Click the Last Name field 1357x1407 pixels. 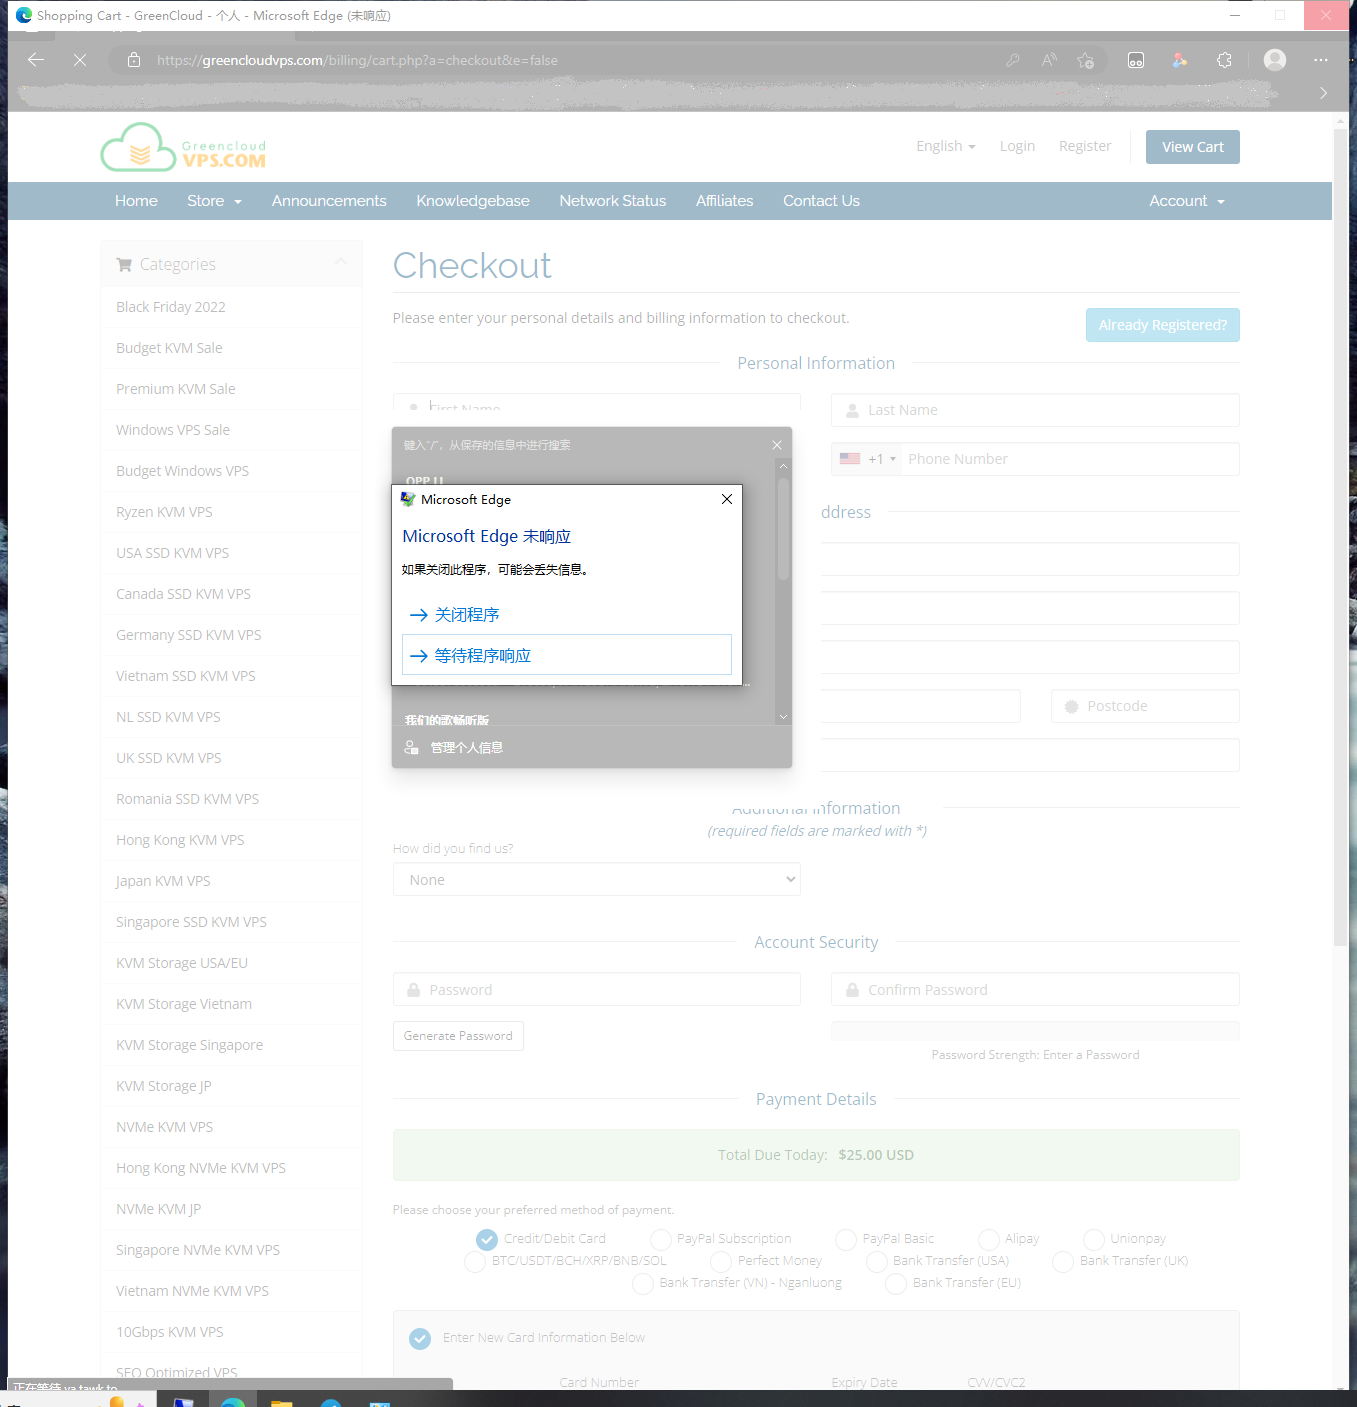(x=1035, y=410)
